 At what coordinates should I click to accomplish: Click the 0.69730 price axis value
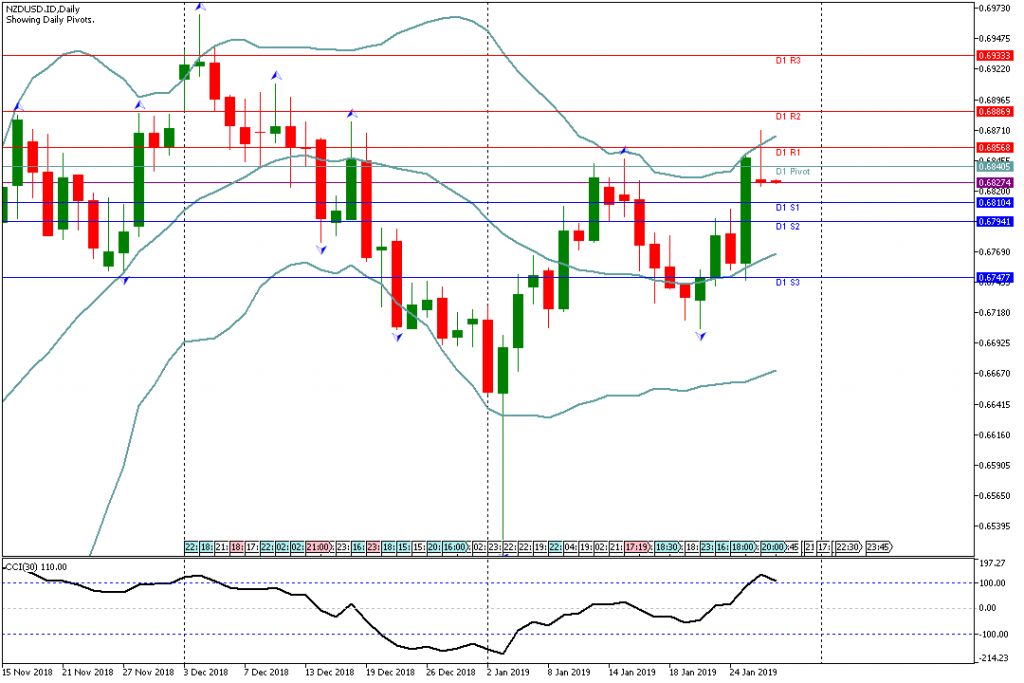995,8
